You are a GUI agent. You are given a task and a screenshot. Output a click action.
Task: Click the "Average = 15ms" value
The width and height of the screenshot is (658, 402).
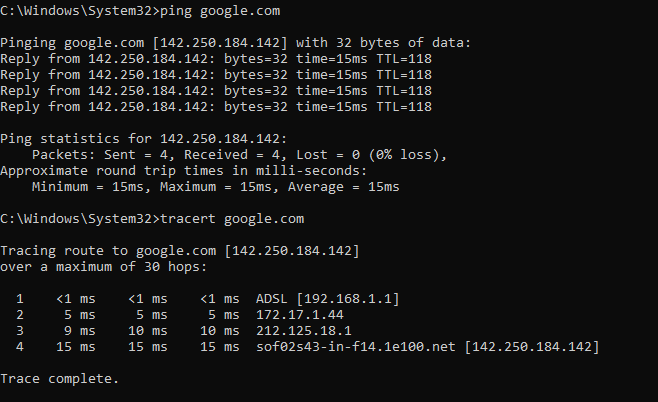pos(345,186)
